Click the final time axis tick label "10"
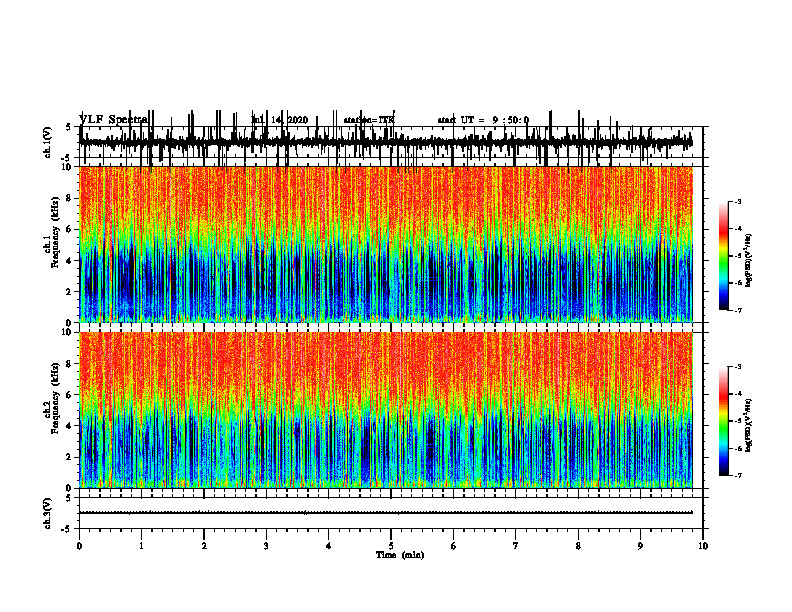Image resolution: width=792 pixels, height=612 pixels. [x=703, y=546]
